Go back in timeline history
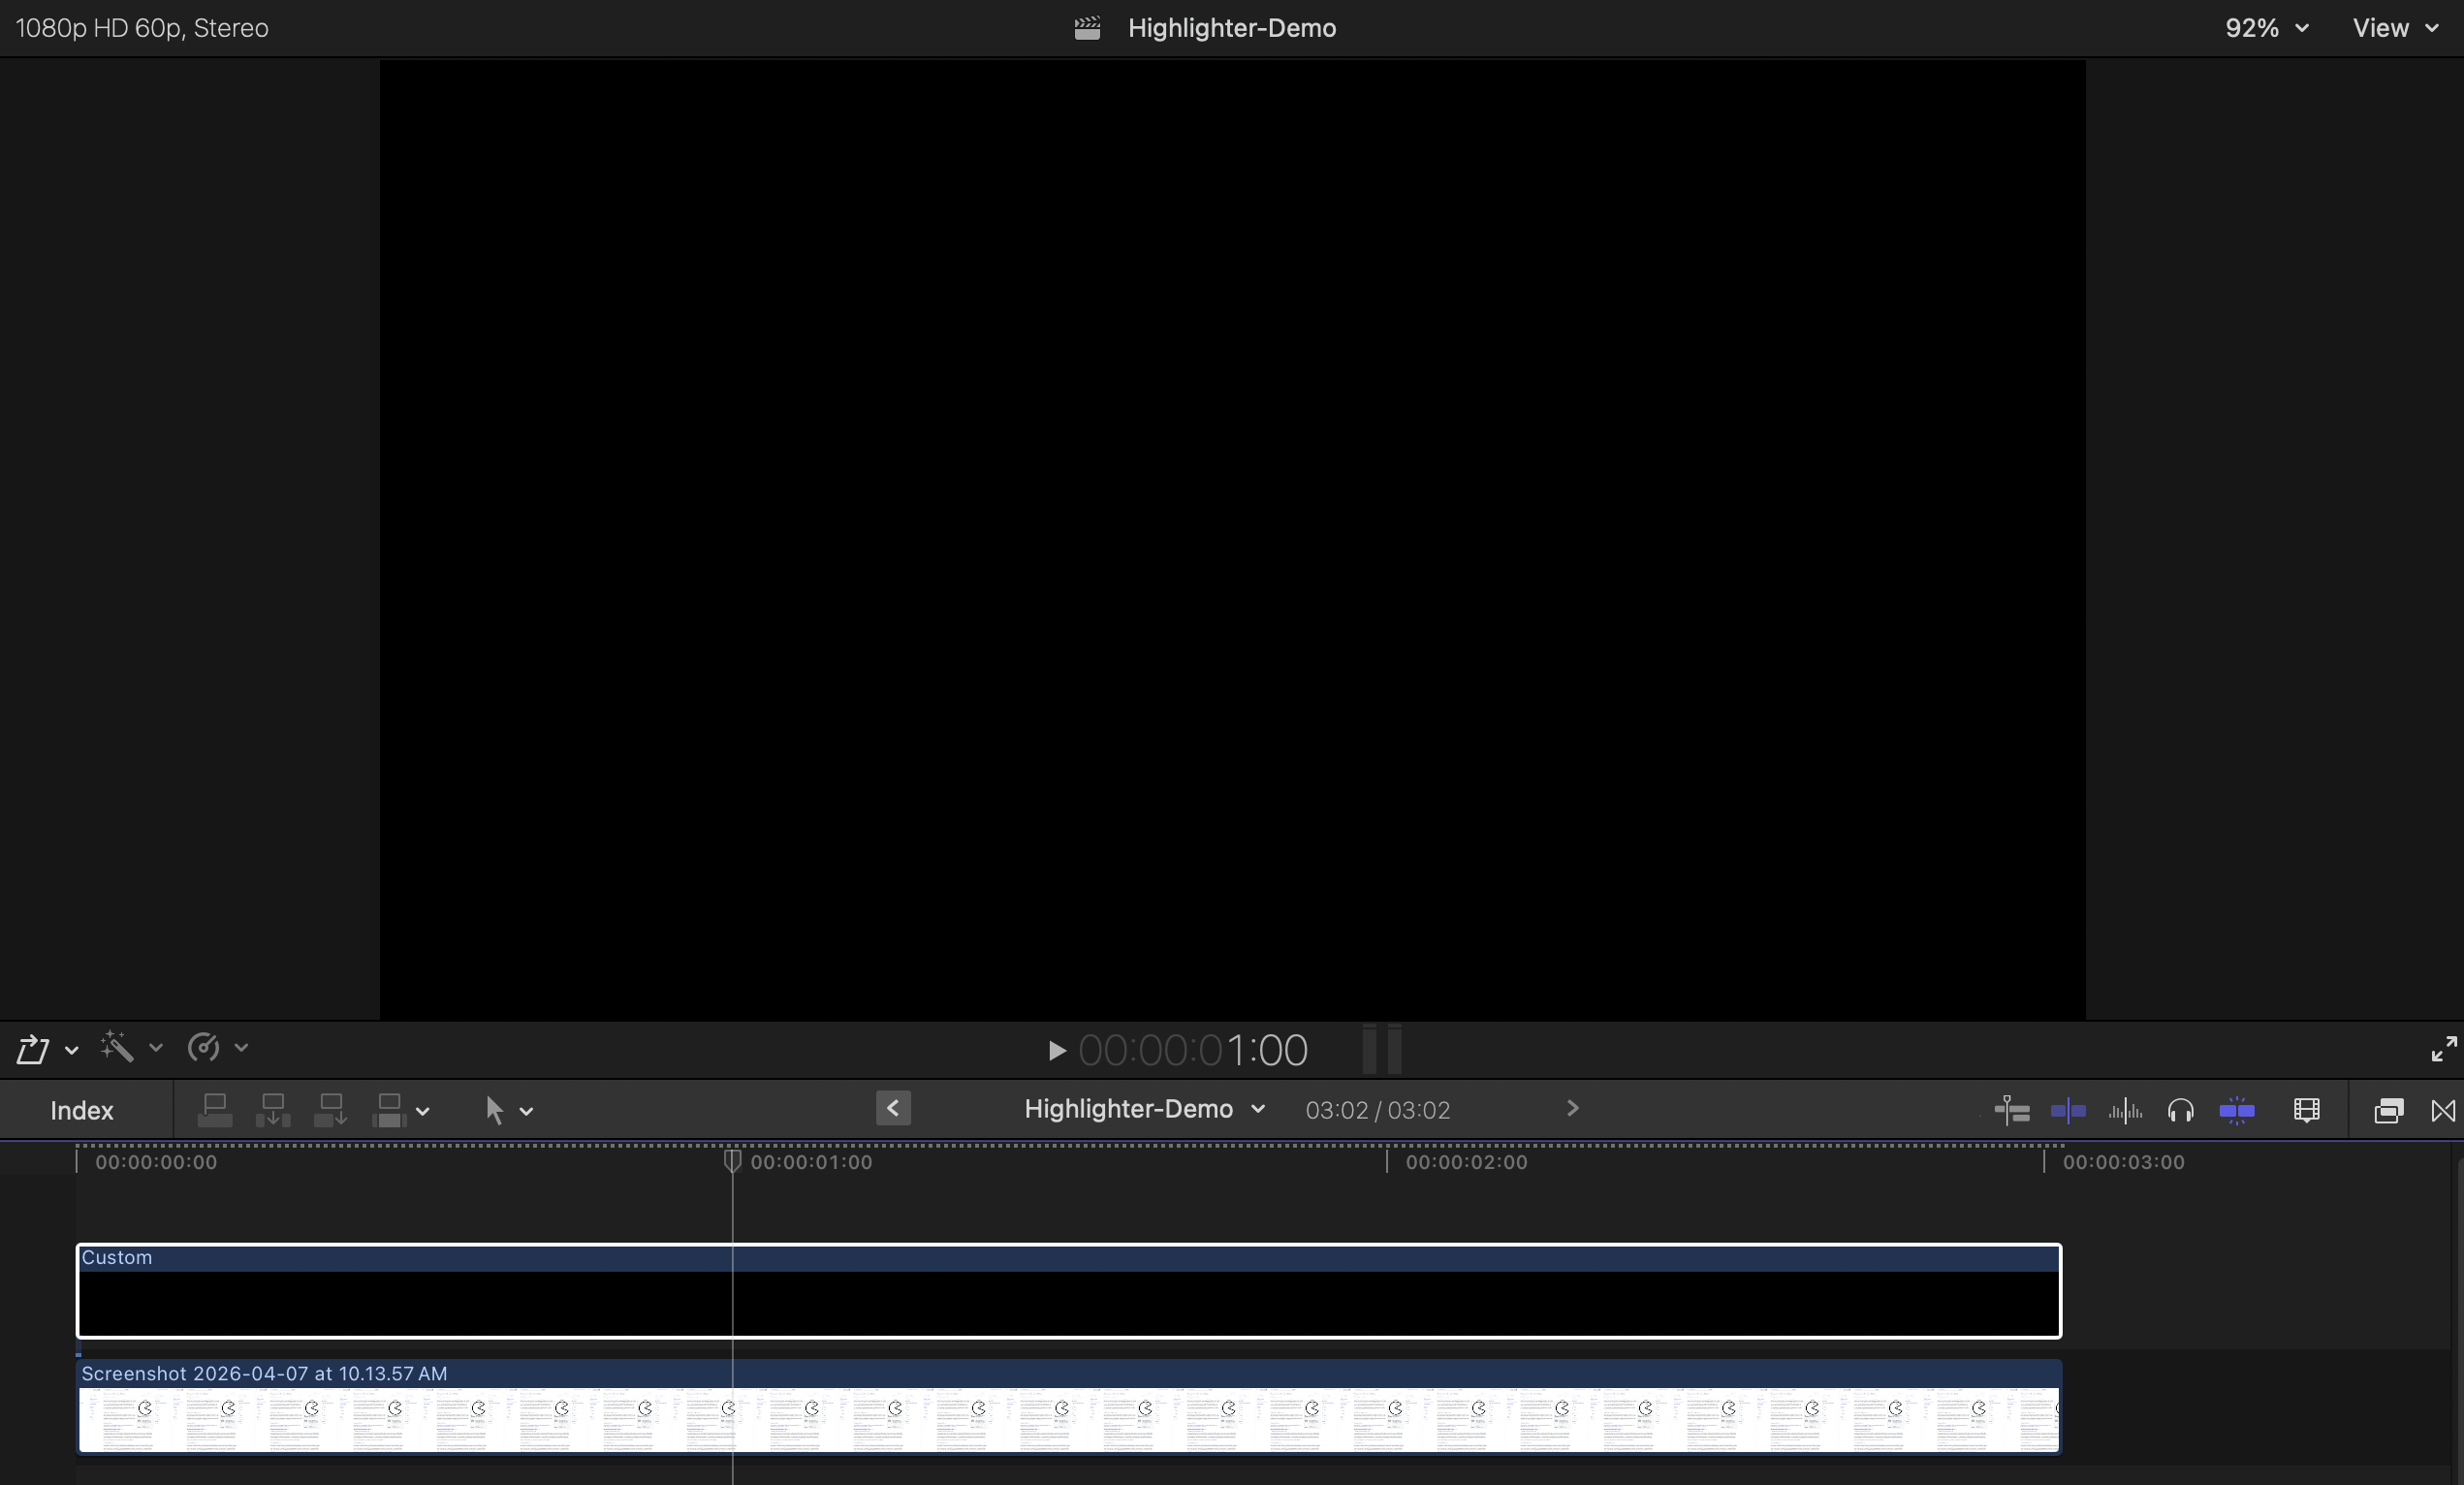The height and width of the screenshot is (1485, 2464). click(x=893, y=1108)
